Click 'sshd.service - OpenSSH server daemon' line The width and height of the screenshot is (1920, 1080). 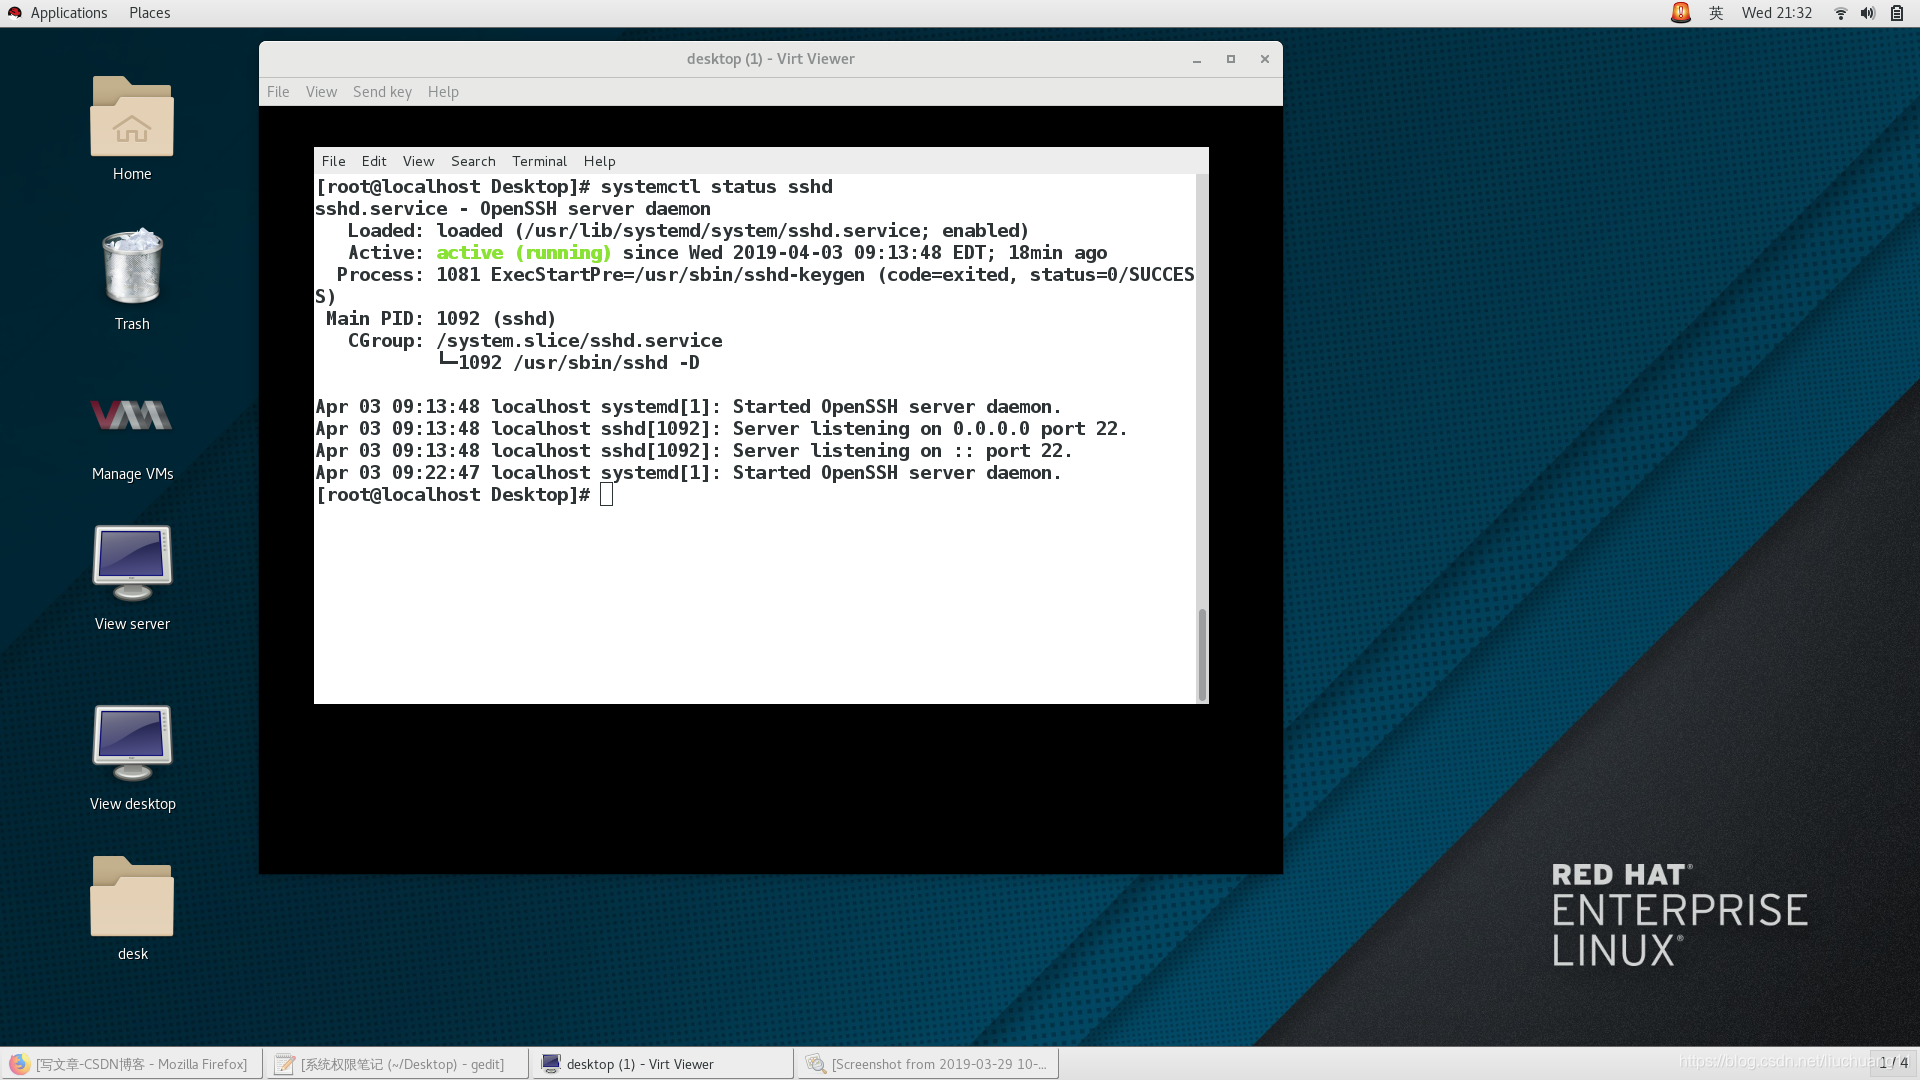click(513, 209)
